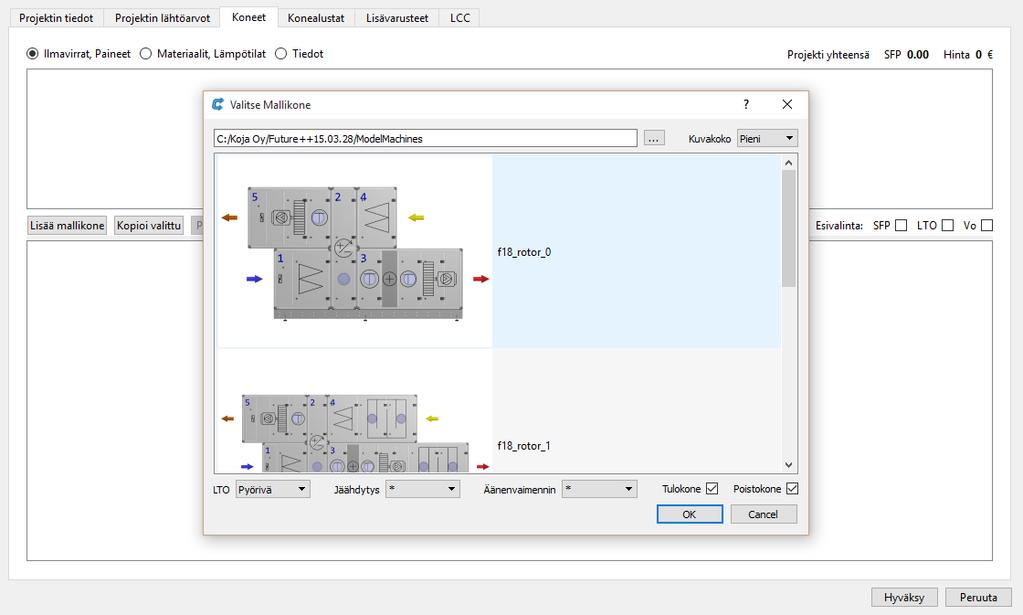Click the Valitse Mallikone dialog app icon
This screenshot has width=1023, height=615.
(x=218, y=104)
